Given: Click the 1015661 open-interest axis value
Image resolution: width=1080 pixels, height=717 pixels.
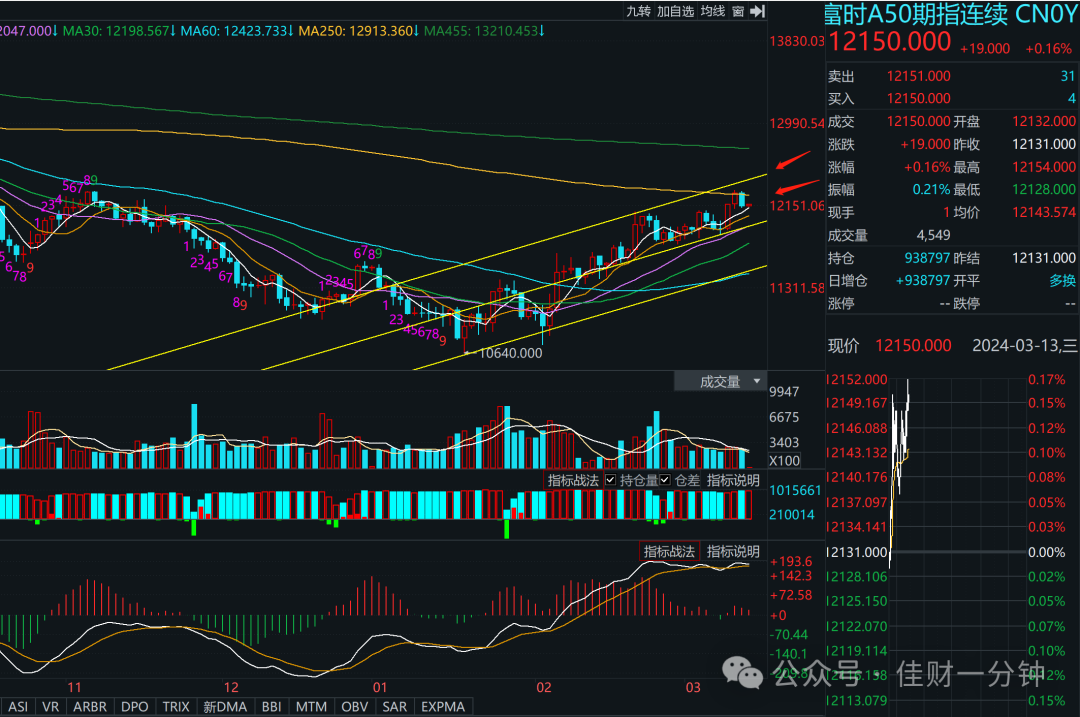Looking at the screenshot, I should [x=795, y=490].
